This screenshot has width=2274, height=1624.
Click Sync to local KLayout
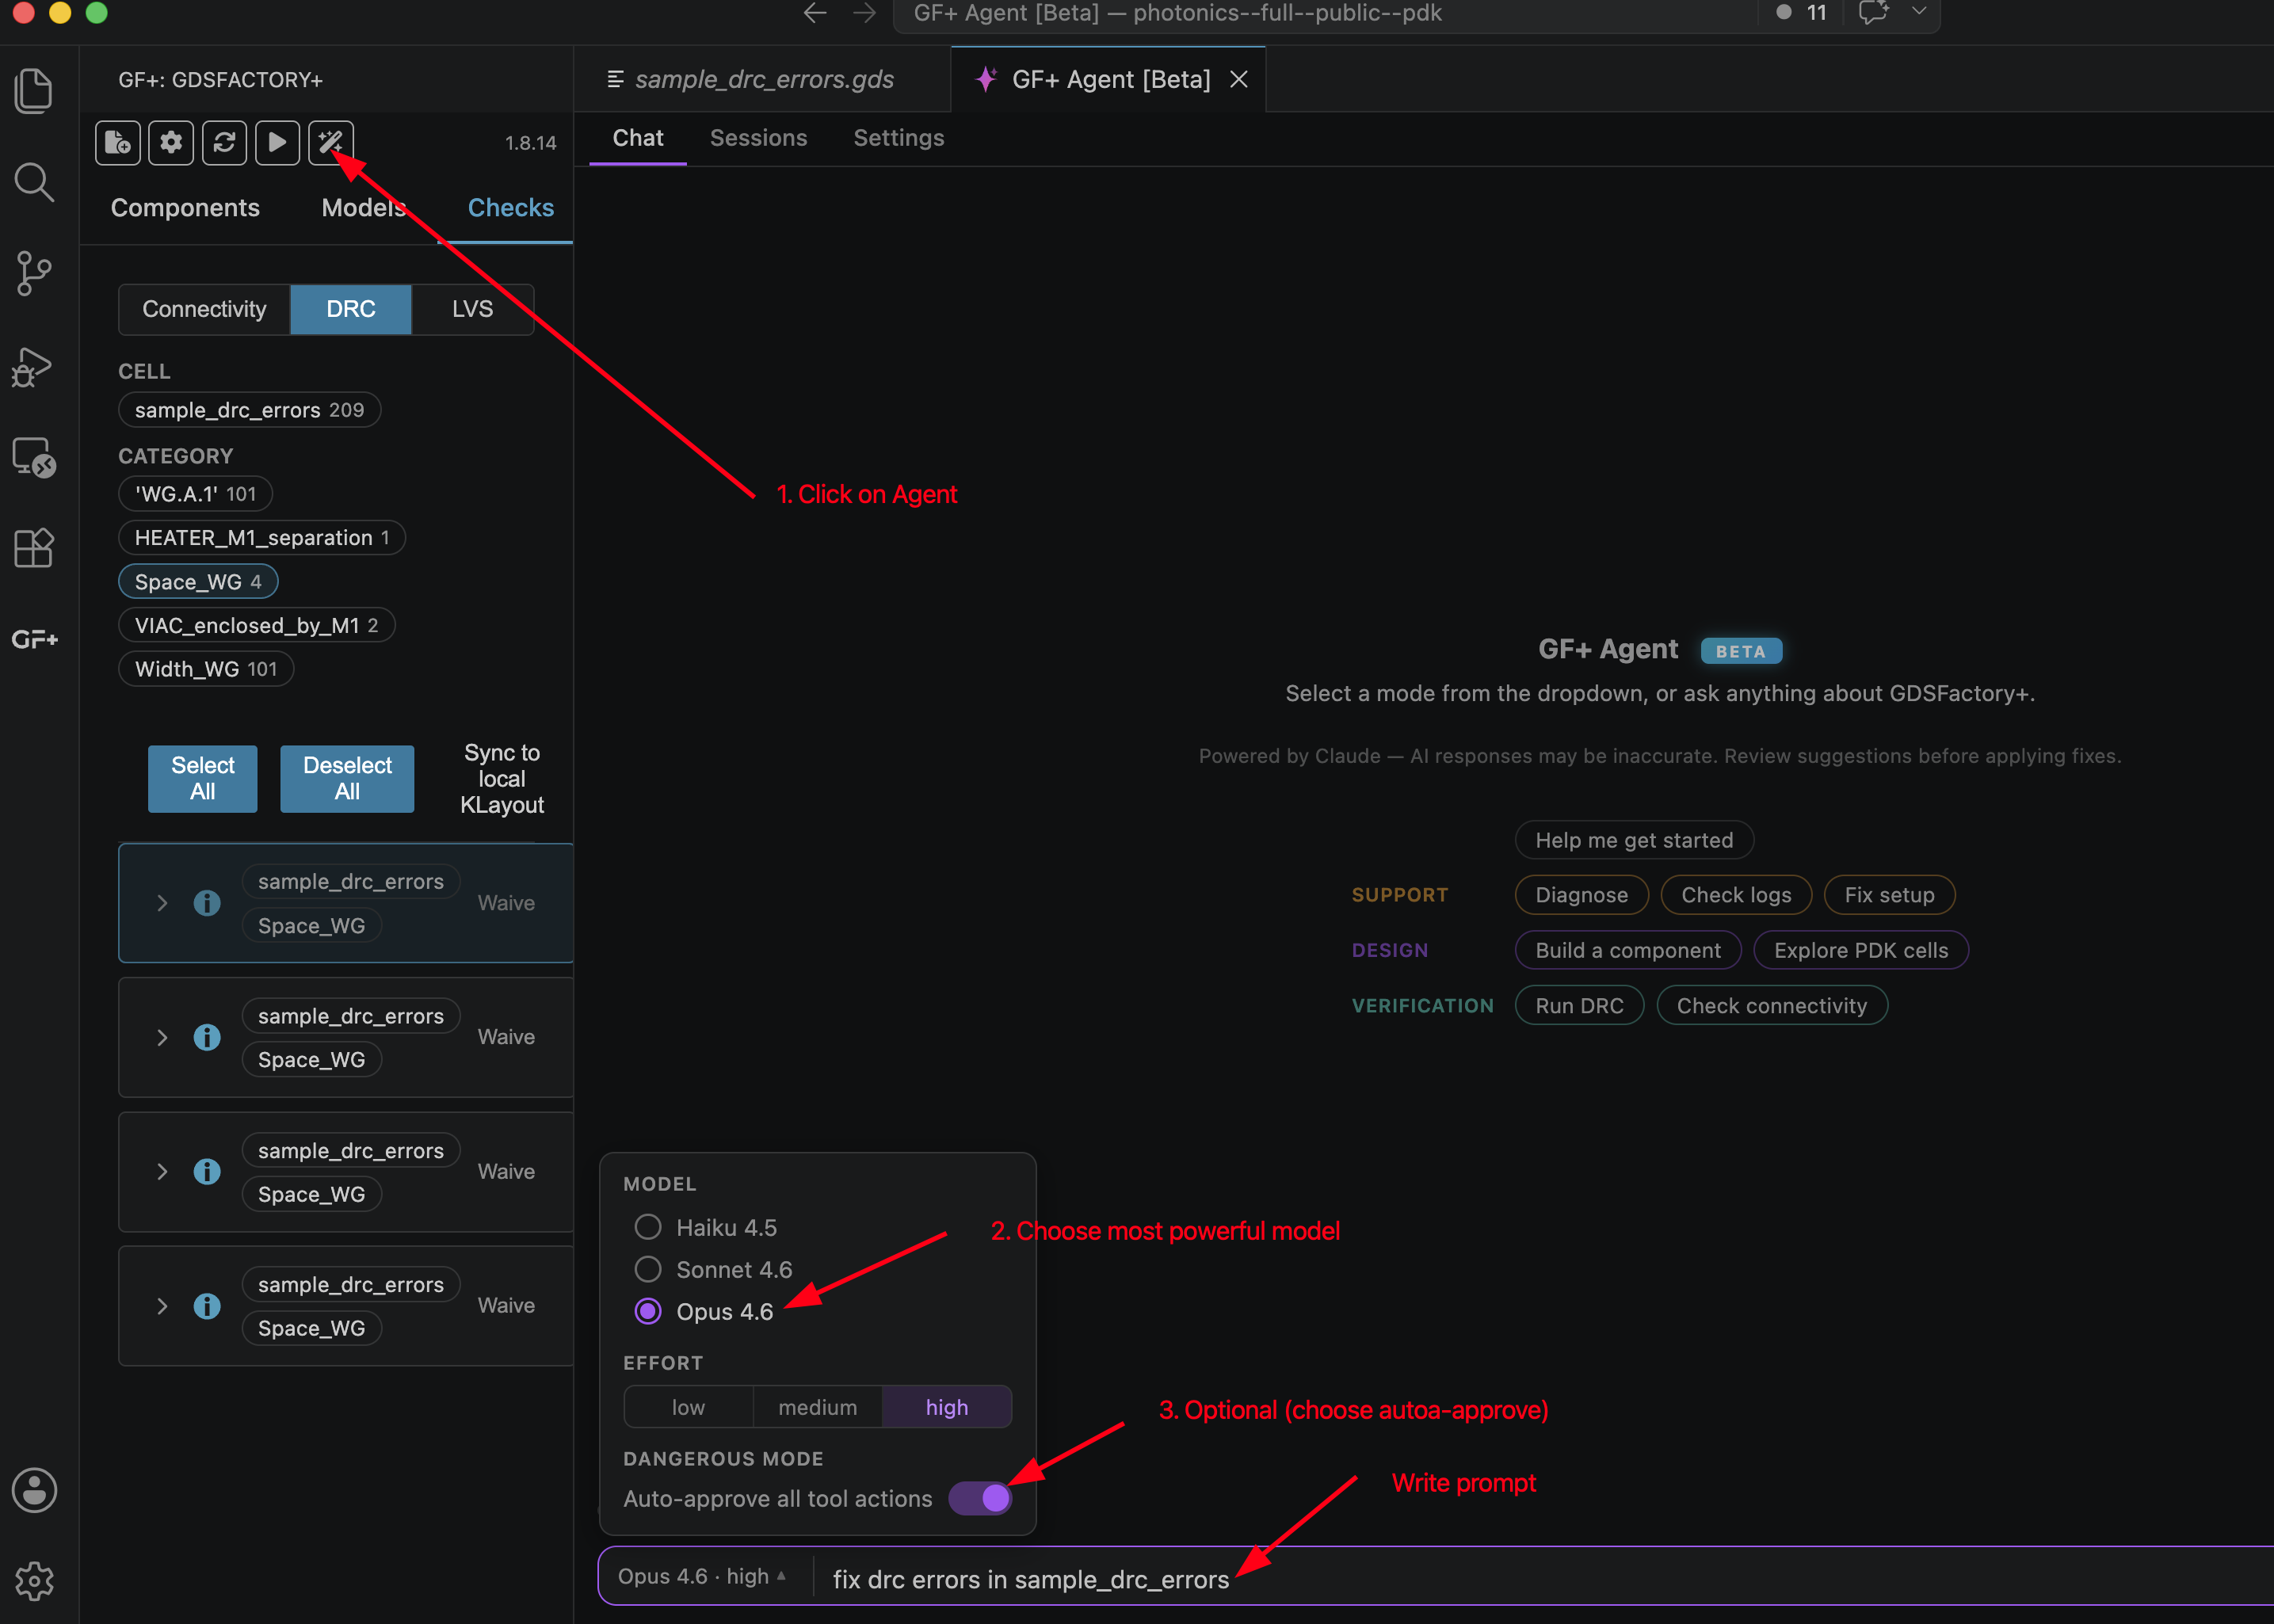[502, 778]
